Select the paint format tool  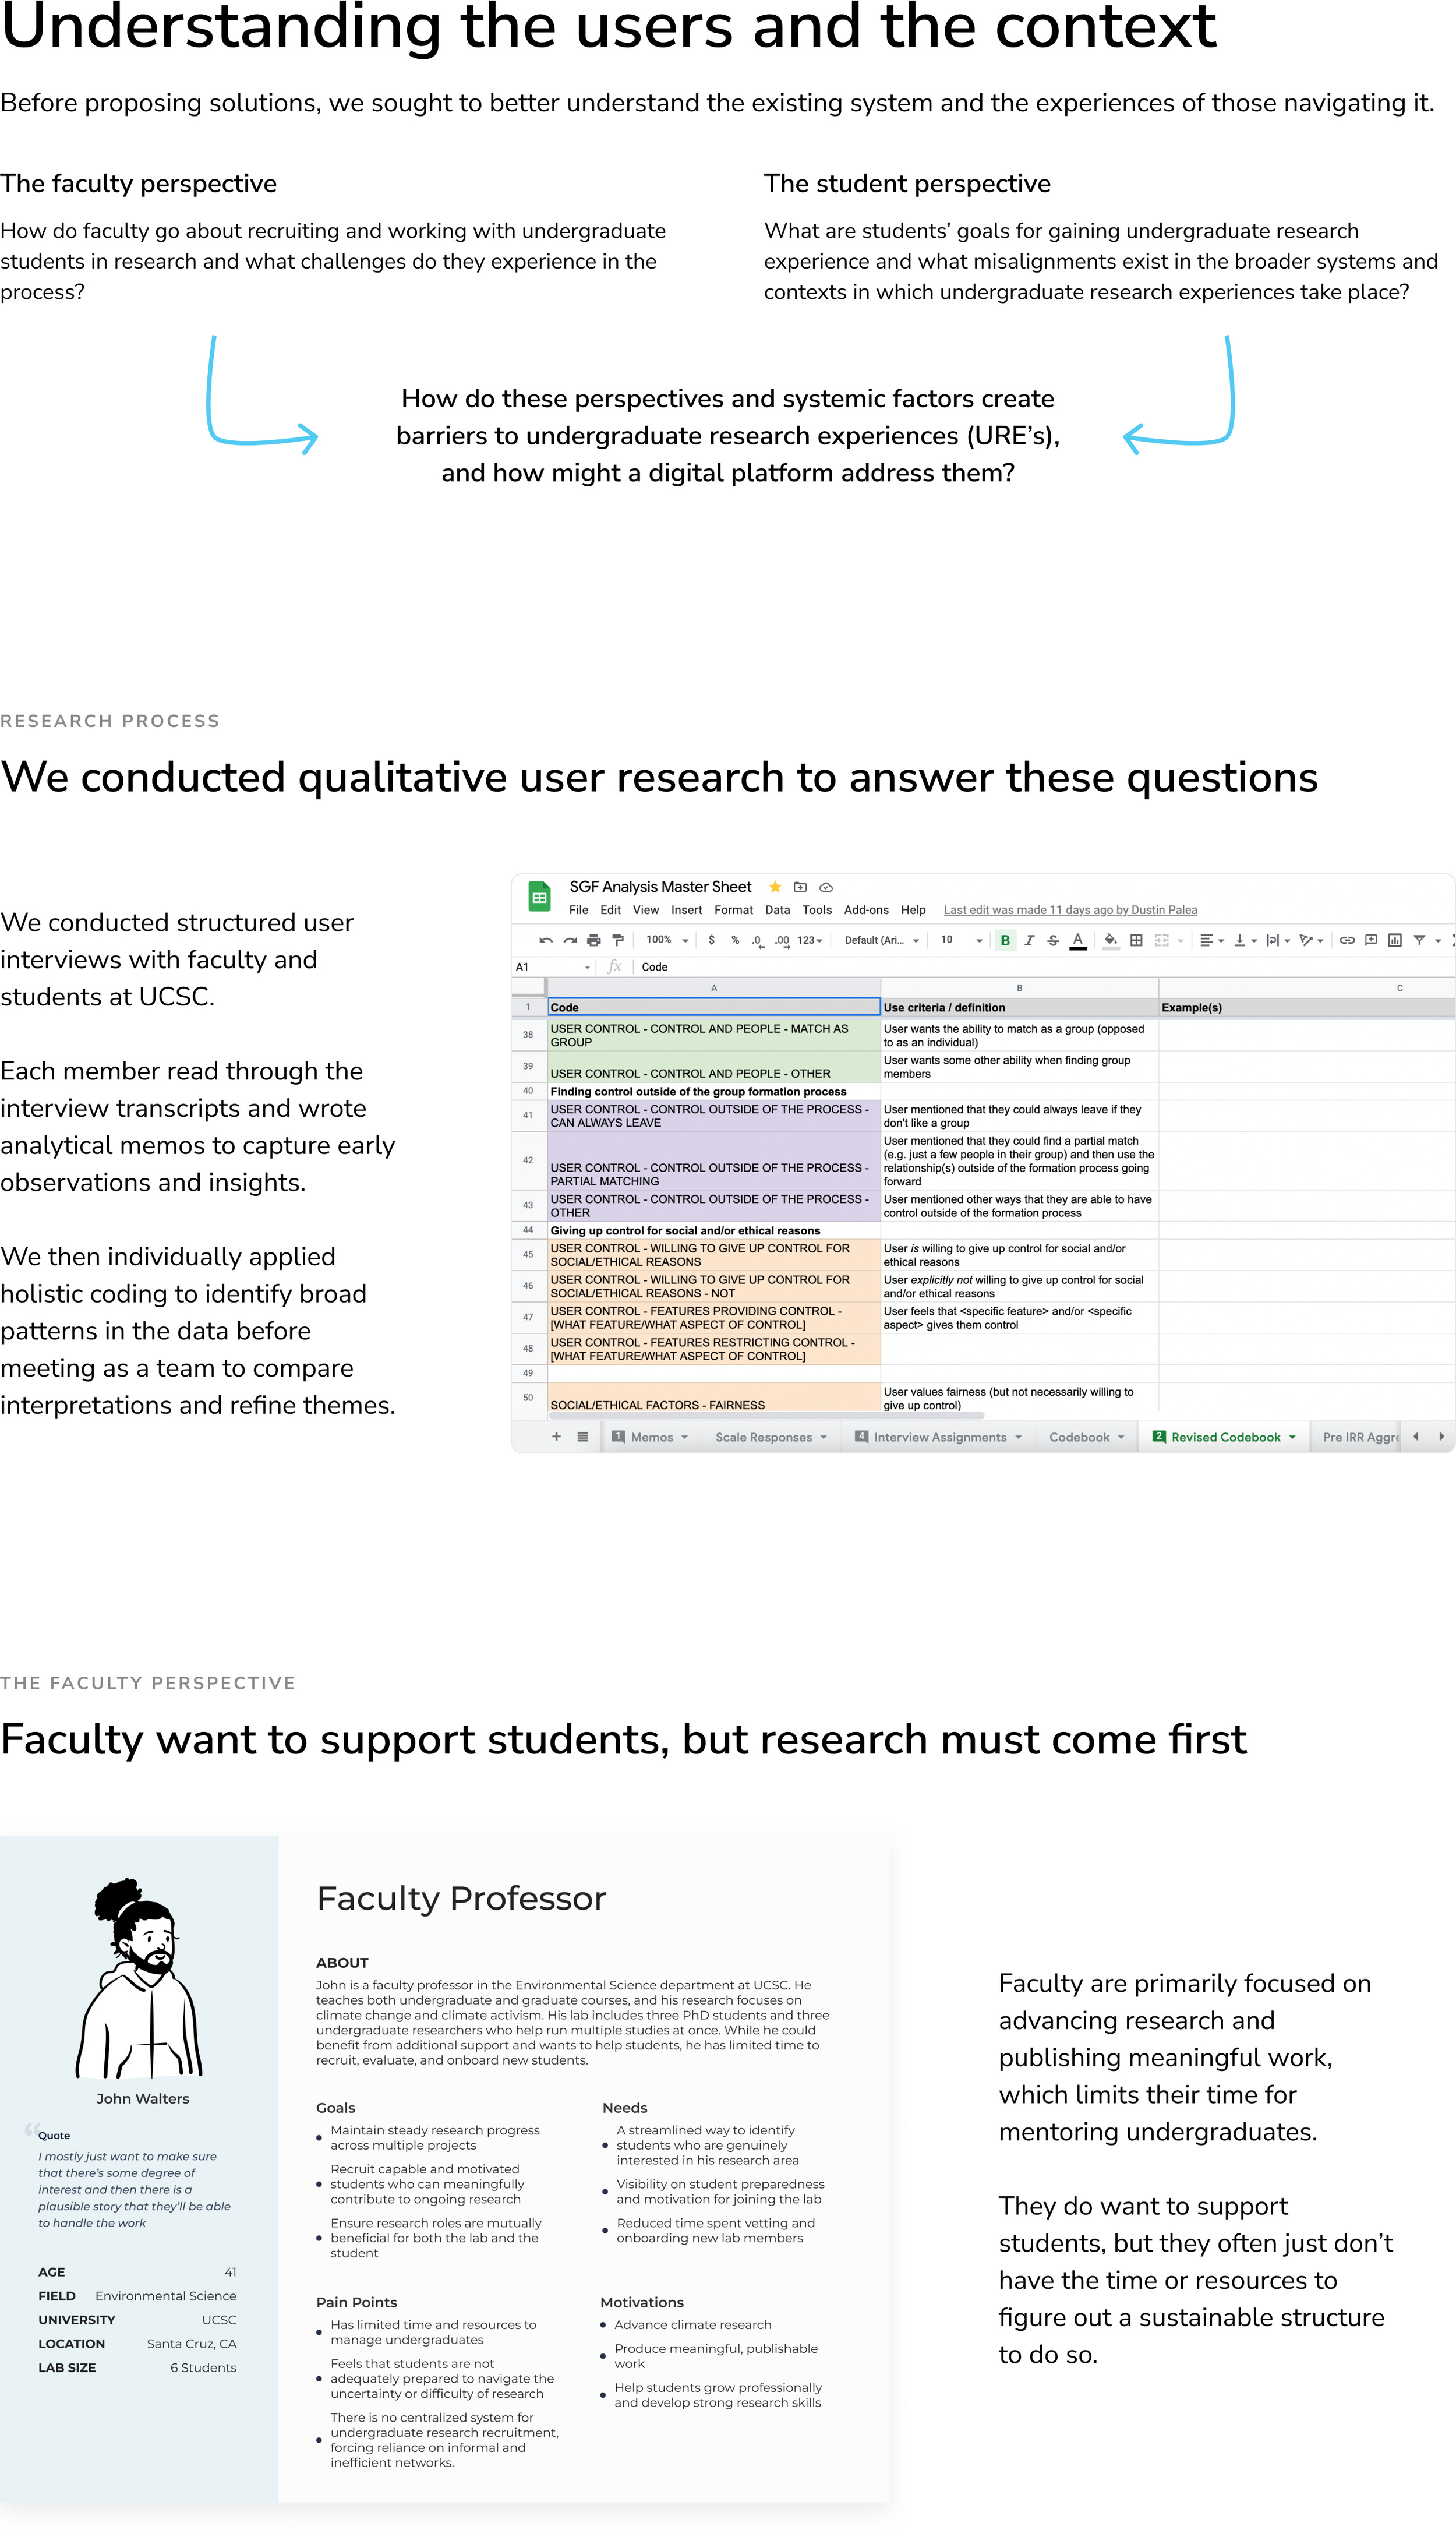[x=618, y=940]
